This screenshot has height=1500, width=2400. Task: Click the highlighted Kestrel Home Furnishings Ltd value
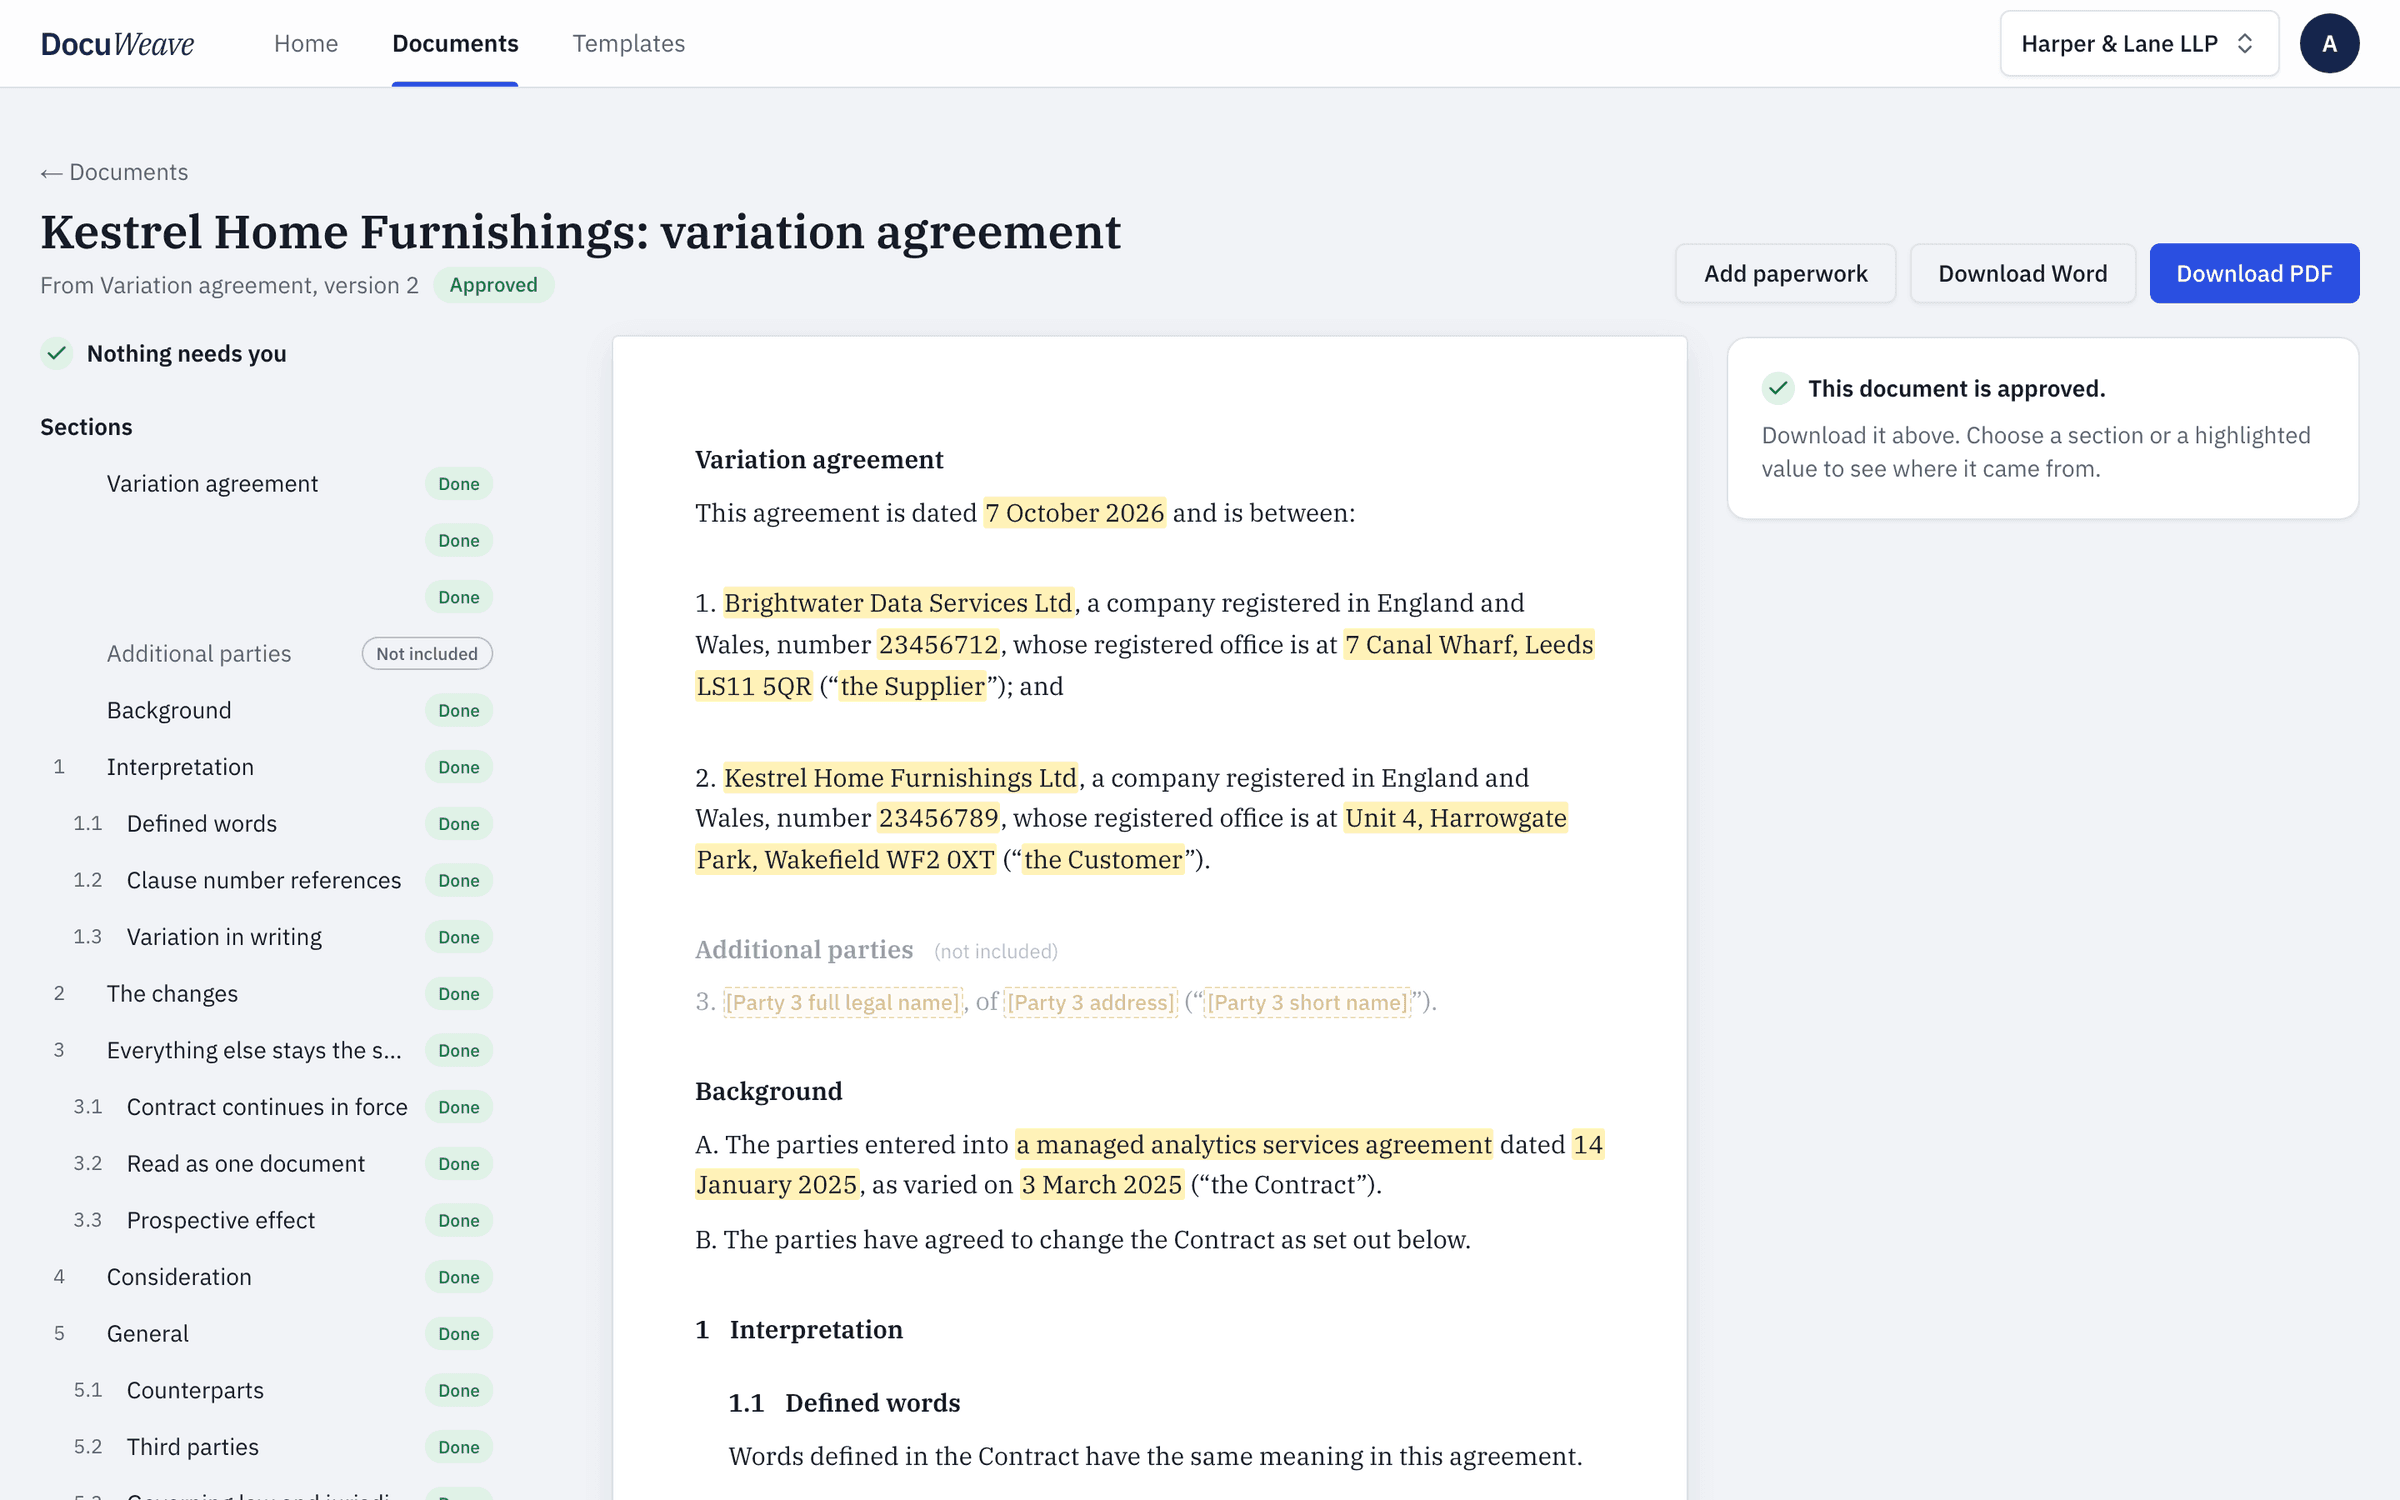pos(900,778)
